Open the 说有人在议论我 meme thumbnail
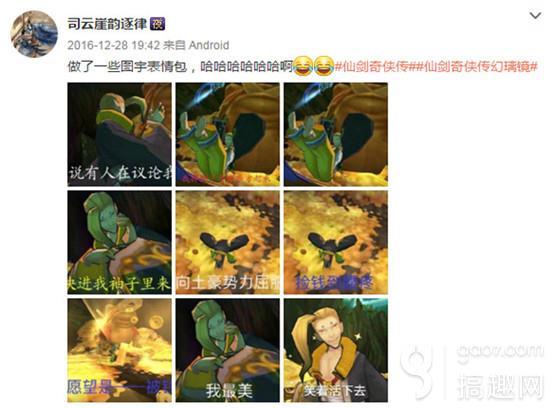The image size is (550, 408). coord(120,134)
